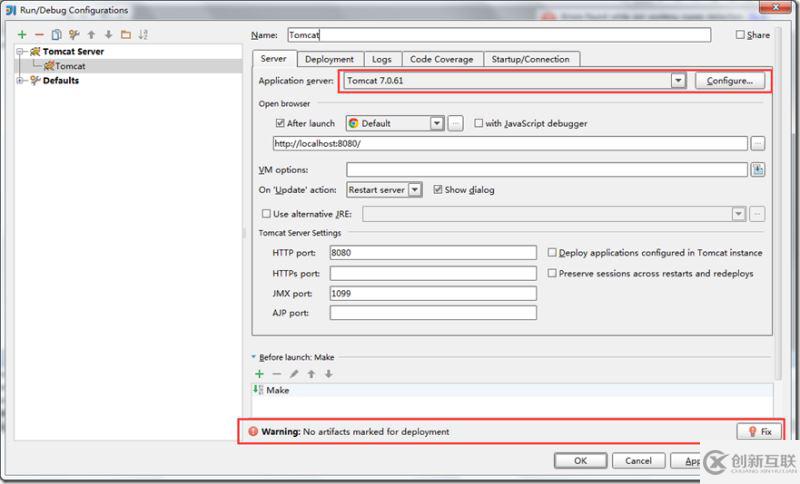Enable with JavaScript debugger
Screen dimensions: 800x484
click(479, 123)
